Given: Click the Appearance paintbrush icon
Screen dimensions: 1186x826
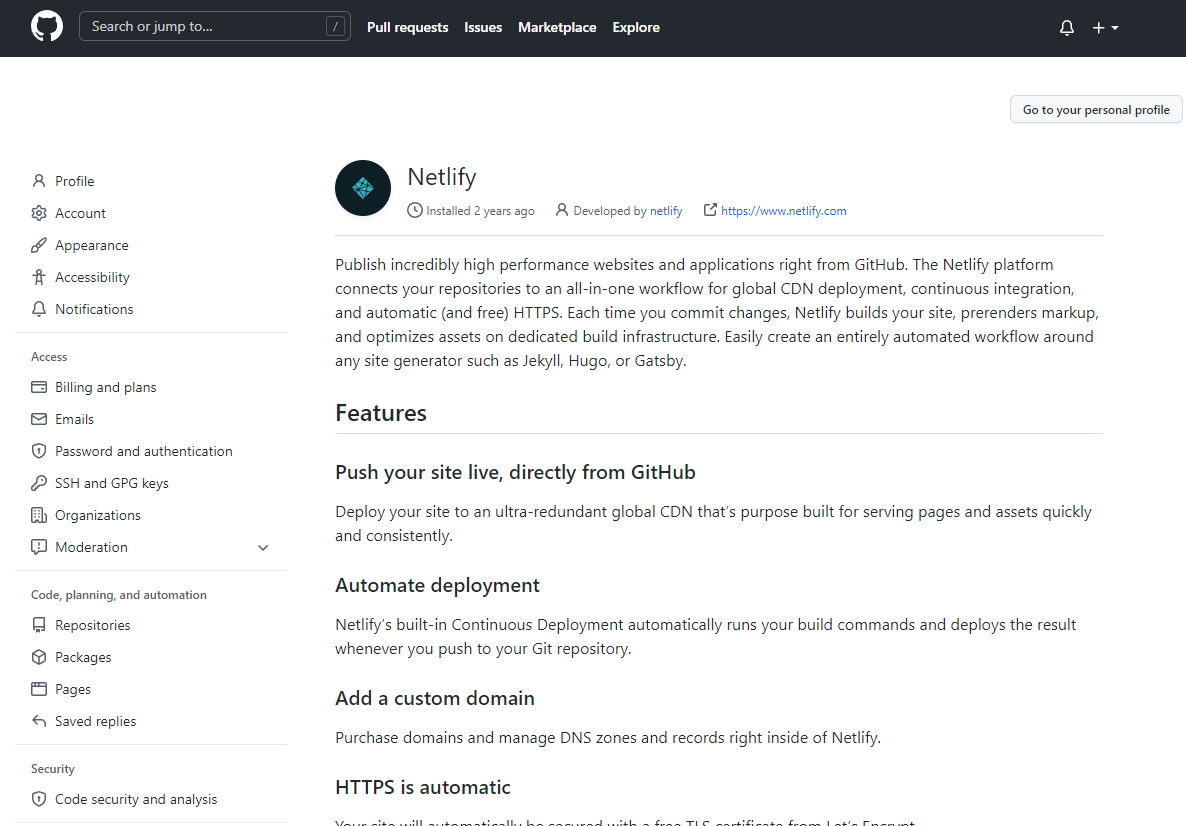Looking at the screenshot, I should pos(39,245).
